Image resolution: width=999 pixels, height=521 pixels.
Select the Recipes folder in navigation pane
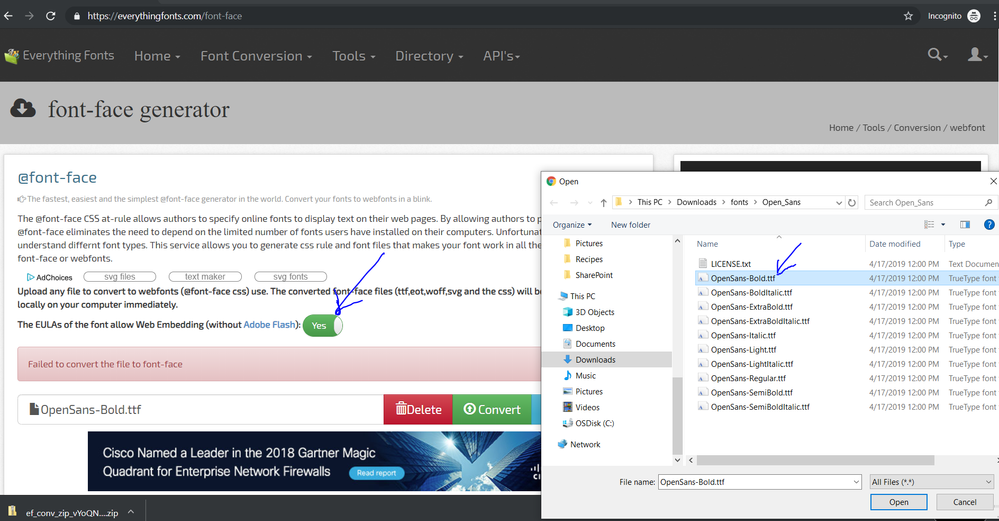pyautogui.click(x=583, y=259)
